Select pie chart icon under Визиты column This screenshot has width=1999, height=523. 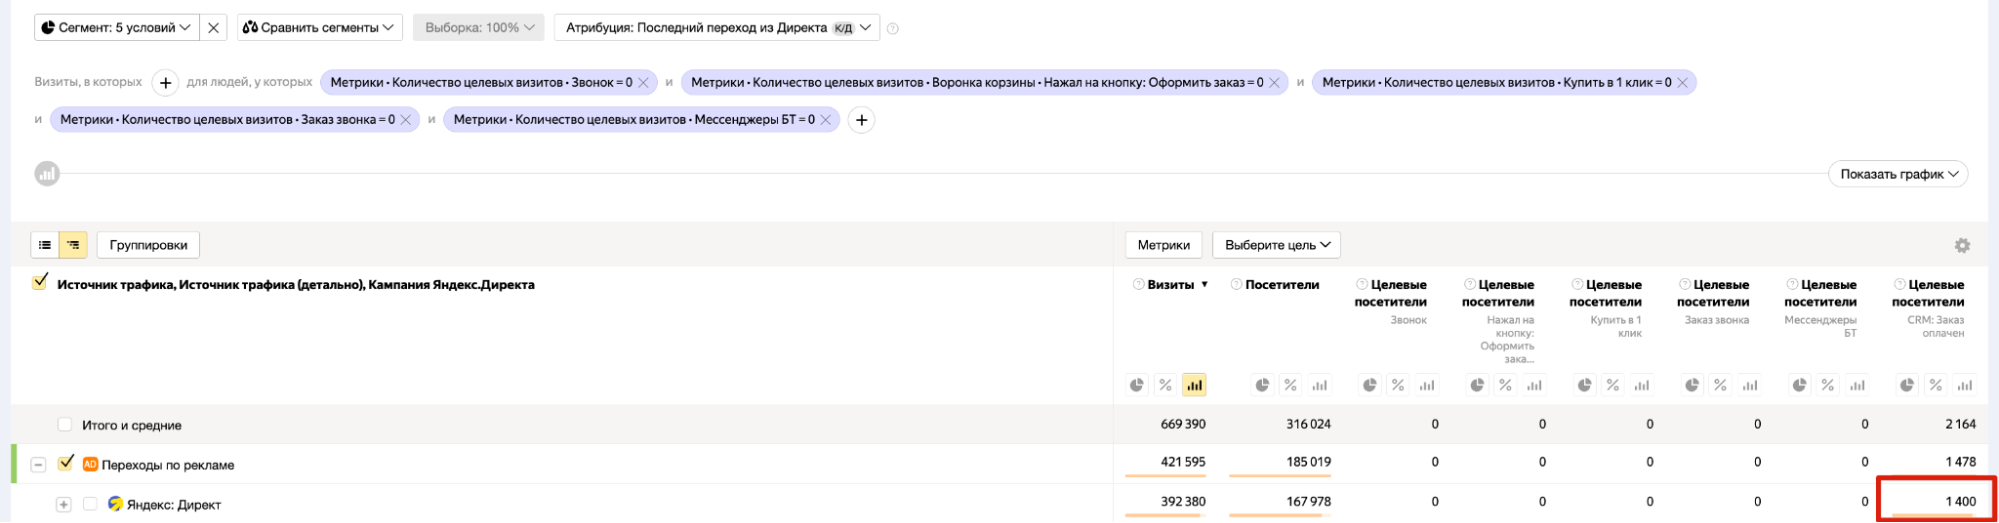[x=1137, y=385]
